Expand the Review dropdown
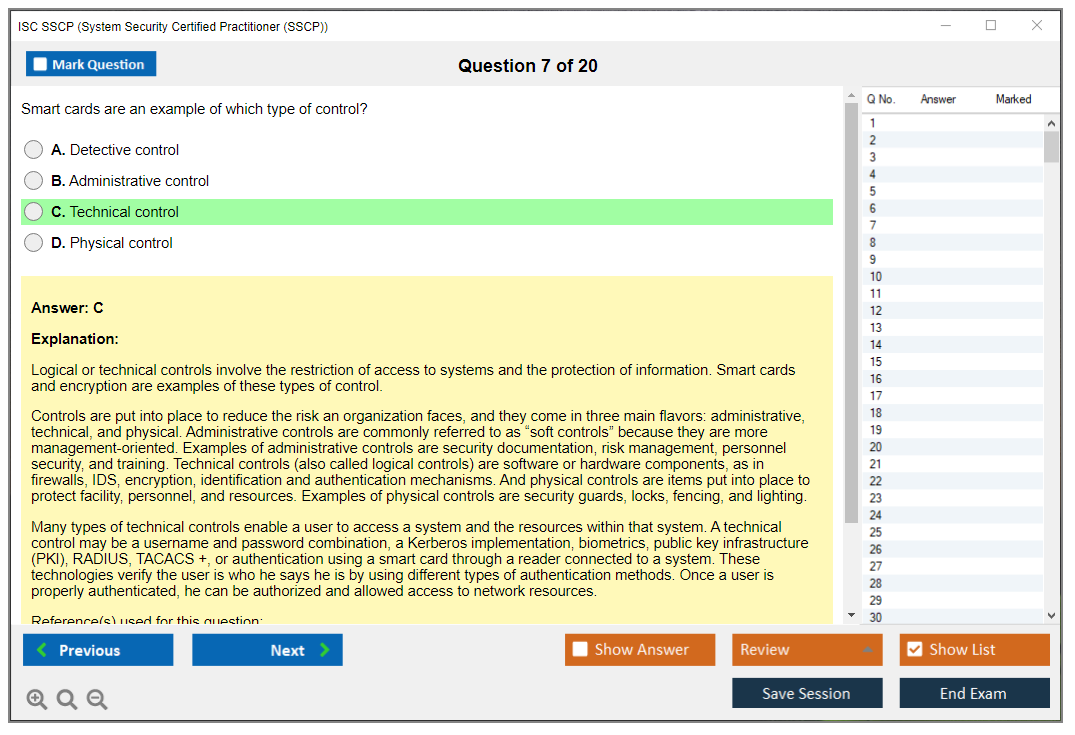 [868, 650]
